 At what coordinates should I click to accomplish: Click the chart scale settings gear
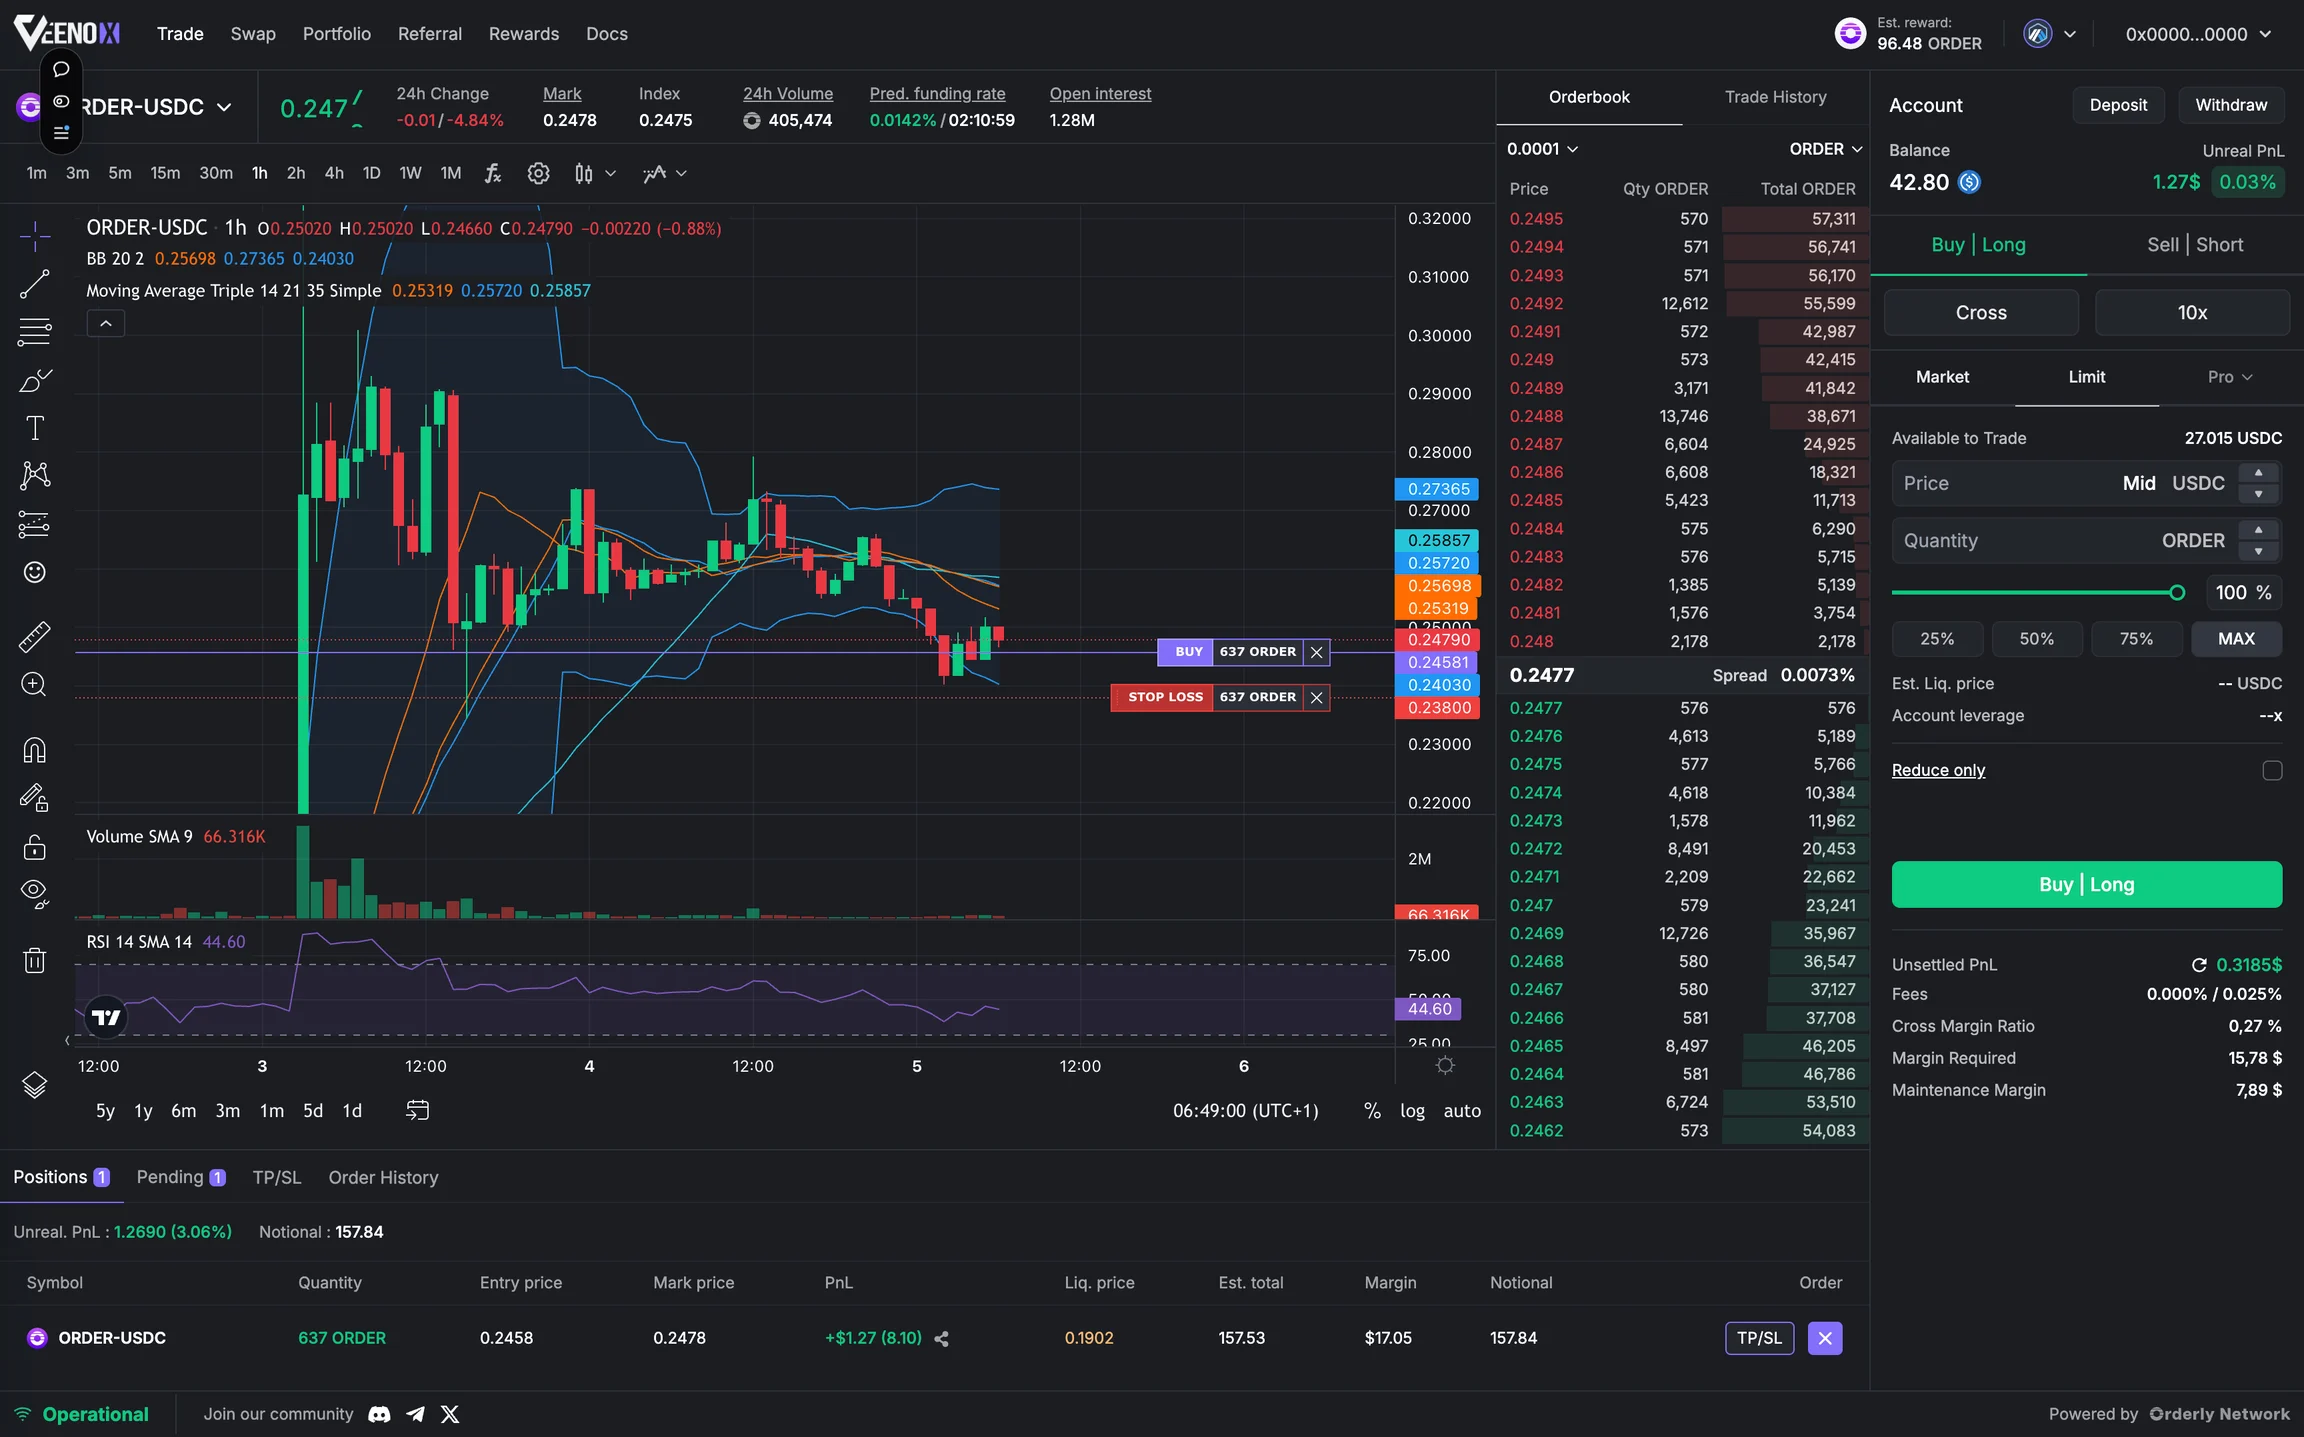(x=1445, y=1066)
